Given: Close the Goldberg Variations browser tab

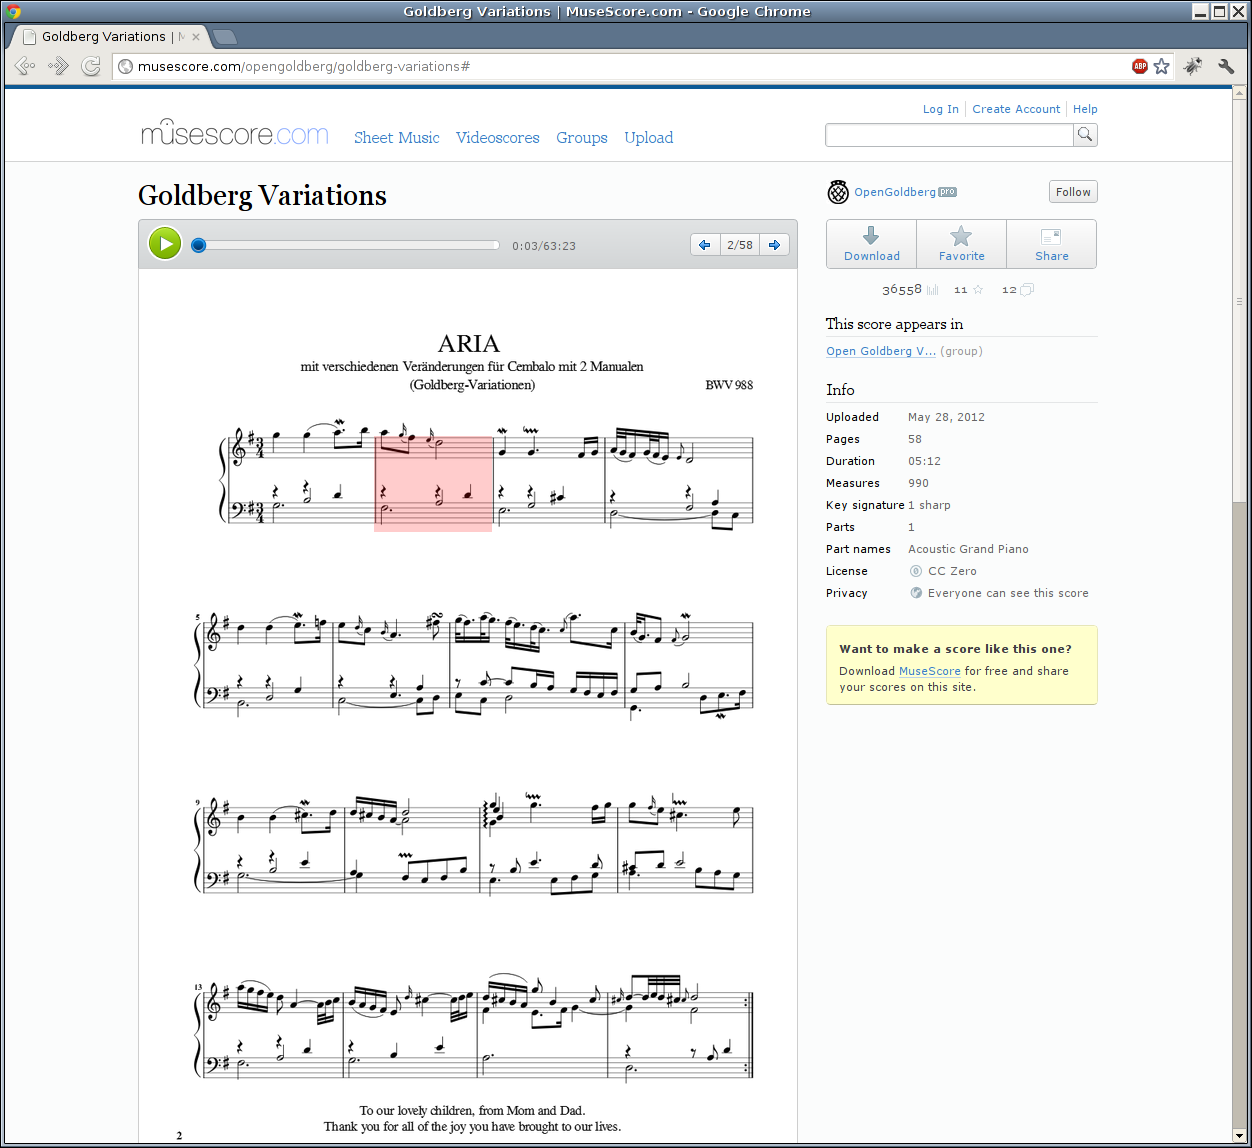Looking at the screenshot, I should pyautogui.click(x=196, y=37).
